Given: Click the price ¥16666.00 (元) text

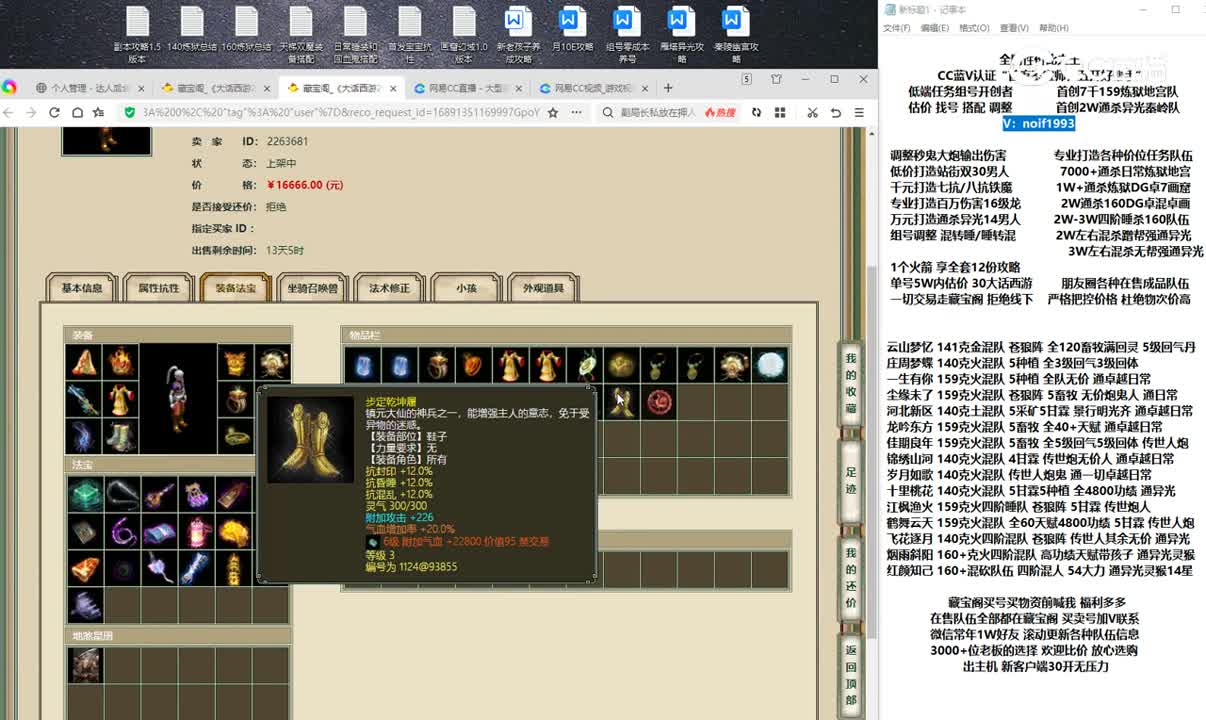Looking at the screenshot, I should tap(305, 185).
